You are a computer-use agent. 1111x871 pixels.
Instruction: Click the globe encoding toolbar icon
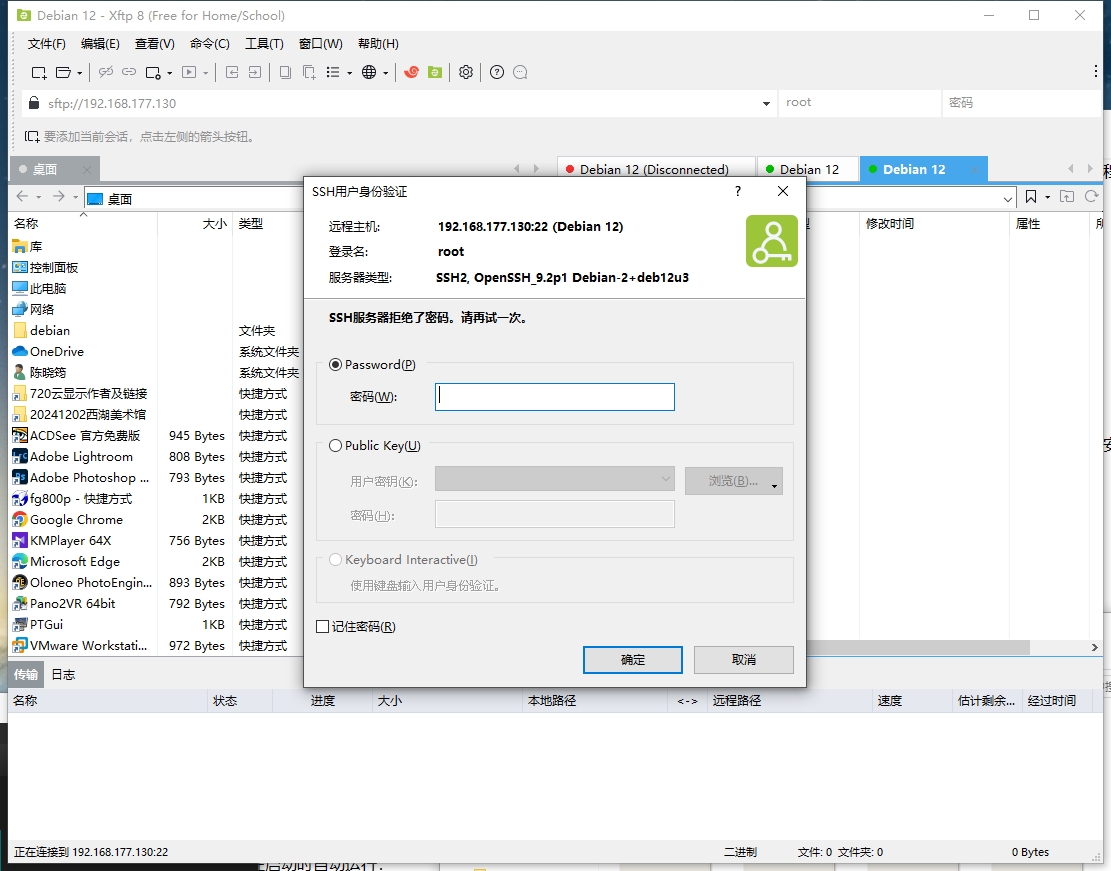coord(369,72)
